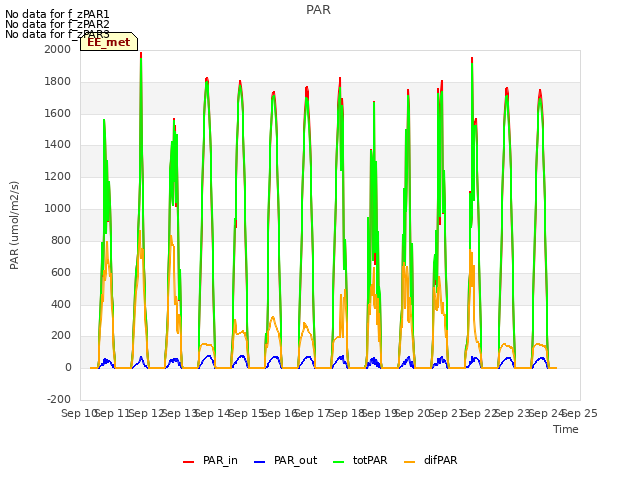The width and height of the screenshot is (640, 480).
Task: Click the -200 y-axis tick label
Action: click(x=59, y=399)
